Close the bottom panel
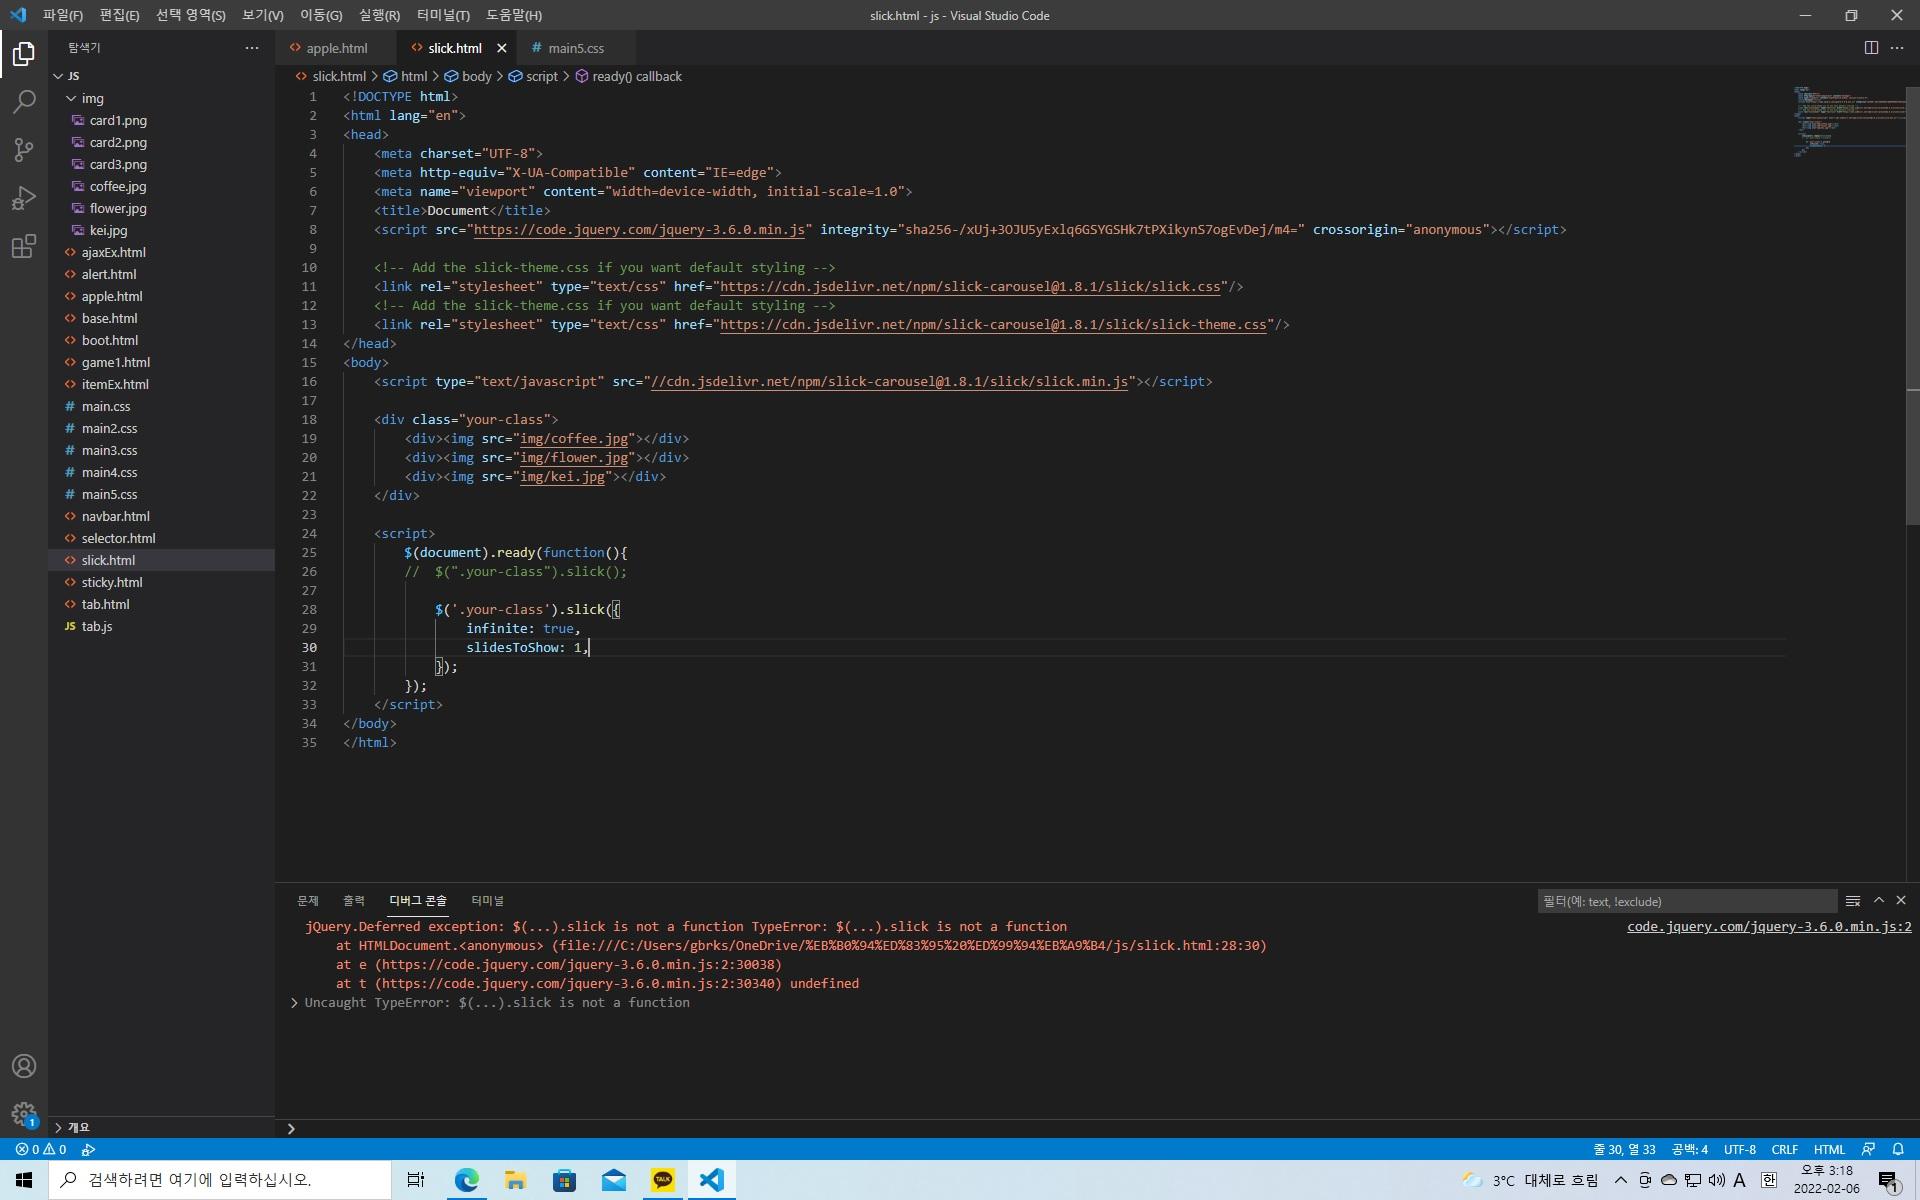This screenshot has width=1920, height=1200. [1901, 901]
